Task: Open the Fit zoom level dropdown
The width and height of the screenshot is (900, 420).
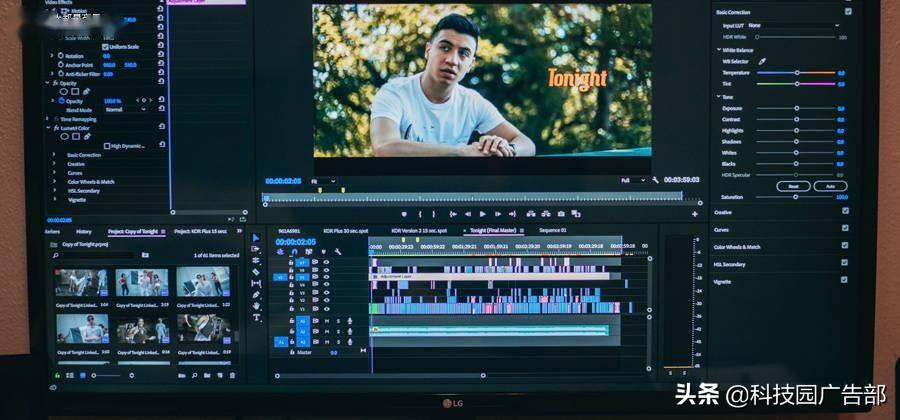Action: click(323, 181)
